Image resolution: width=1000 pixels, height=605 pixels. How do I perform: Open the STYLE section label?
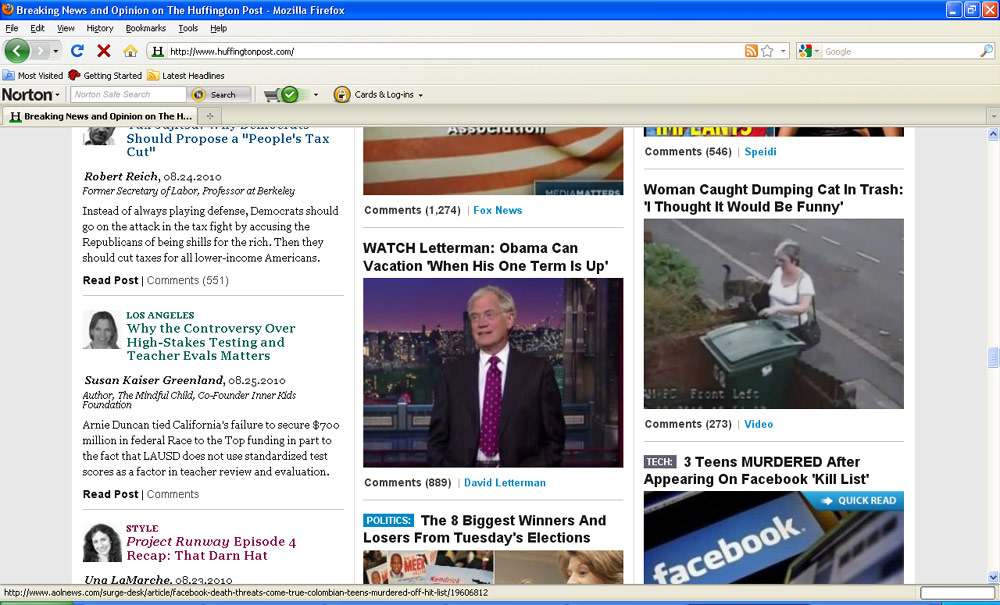pos(142,528)
